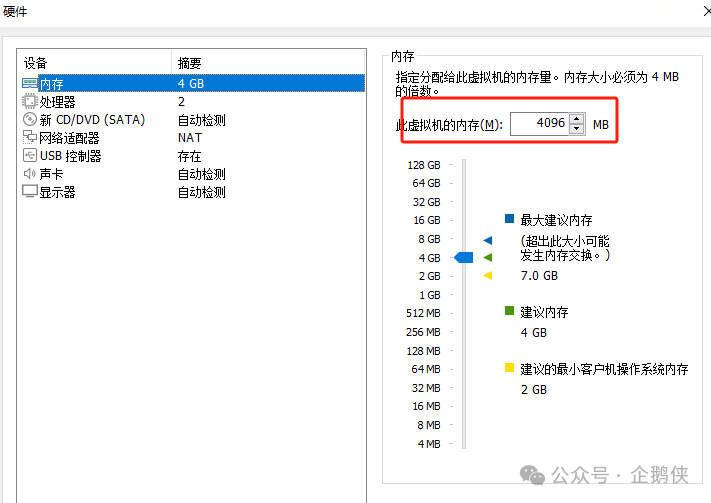Viewport: 711px width, 503px height.
Task: Click the display (显示器) monitor icon
Action: tap(29, 192)
